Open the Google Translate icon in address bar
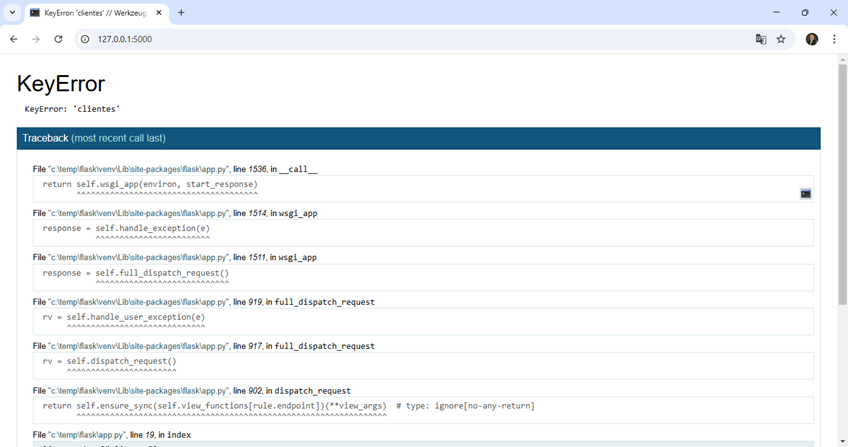848x447 pixels. [x=760, y=39]
